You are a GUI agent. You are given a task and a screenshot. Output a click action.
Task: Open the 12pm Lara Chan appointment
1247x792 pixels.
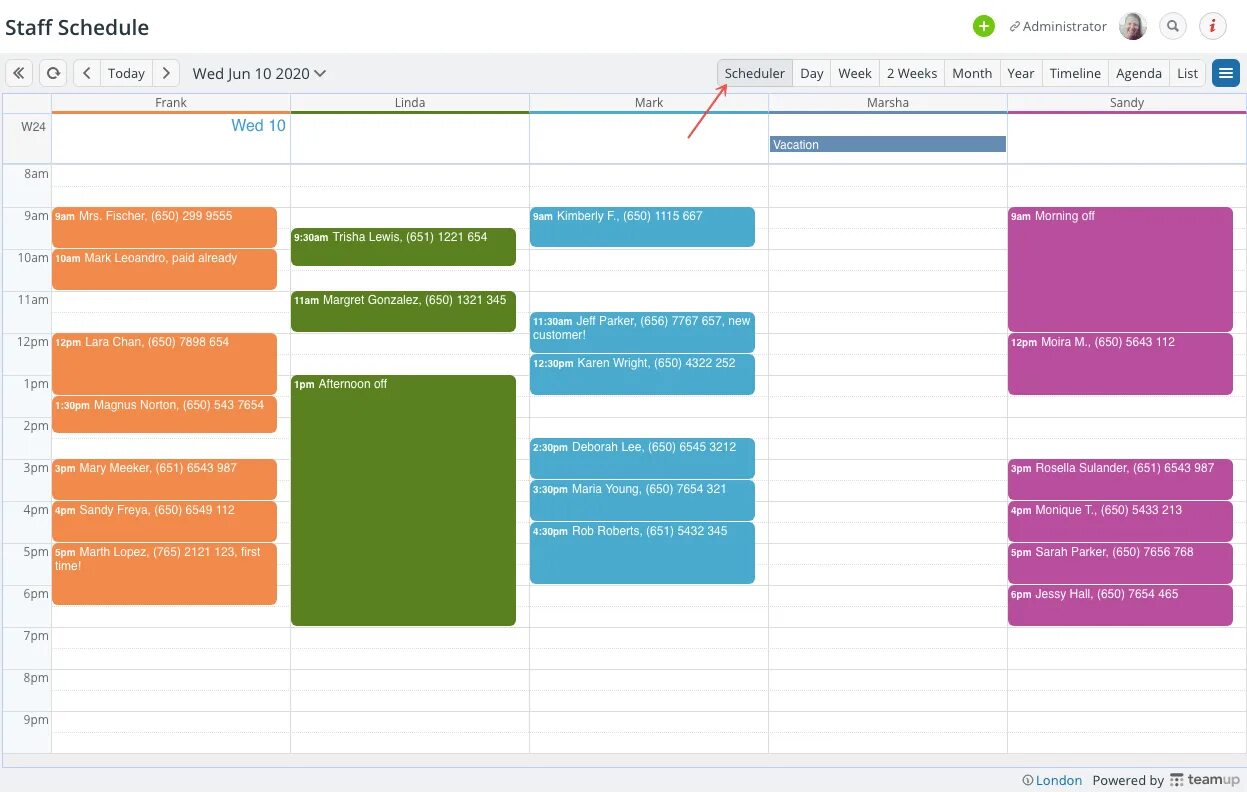coord(164,364)
